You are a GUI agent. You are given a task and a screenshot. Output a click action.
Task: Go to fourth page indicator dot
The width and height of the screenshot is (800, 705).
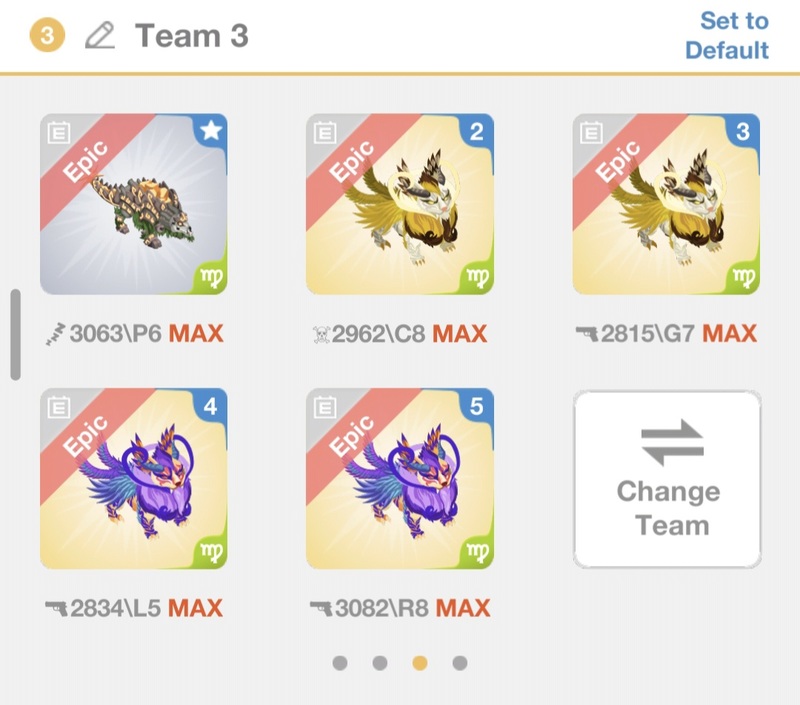pyautogui.click(x=460, y=663)
